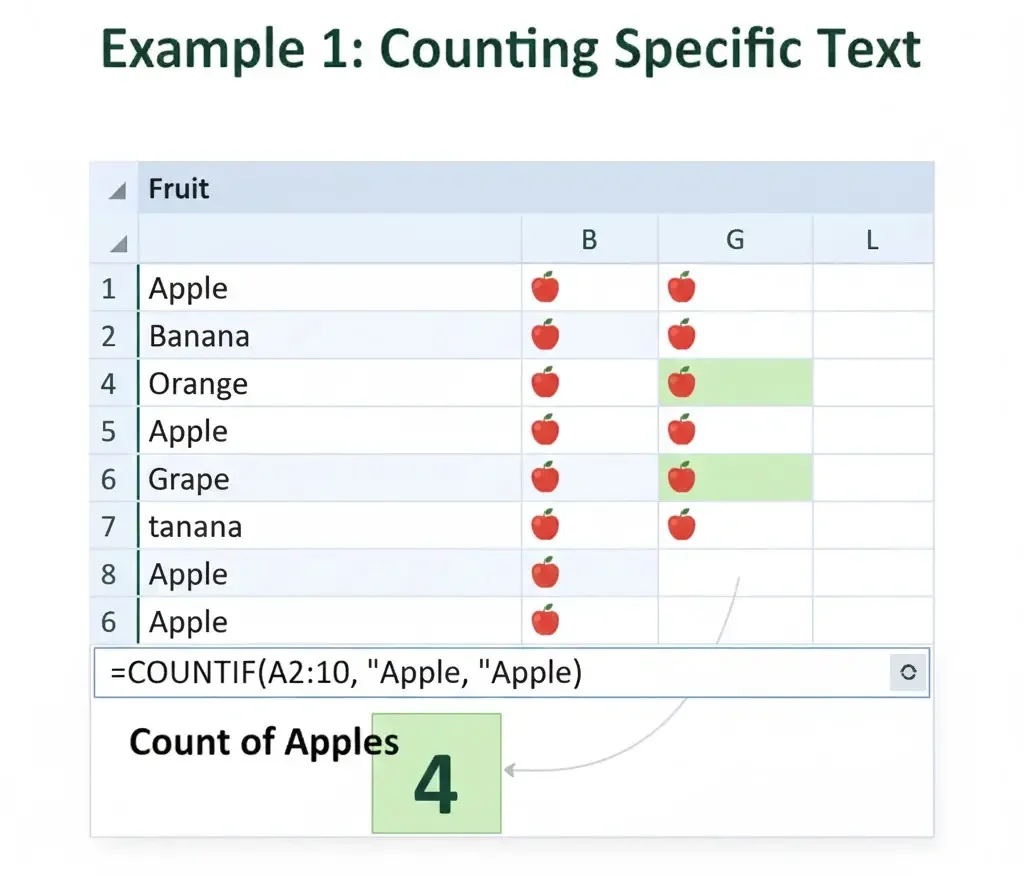Select the Orange text cell
The image size is (1024, 876).
[198, 384]
